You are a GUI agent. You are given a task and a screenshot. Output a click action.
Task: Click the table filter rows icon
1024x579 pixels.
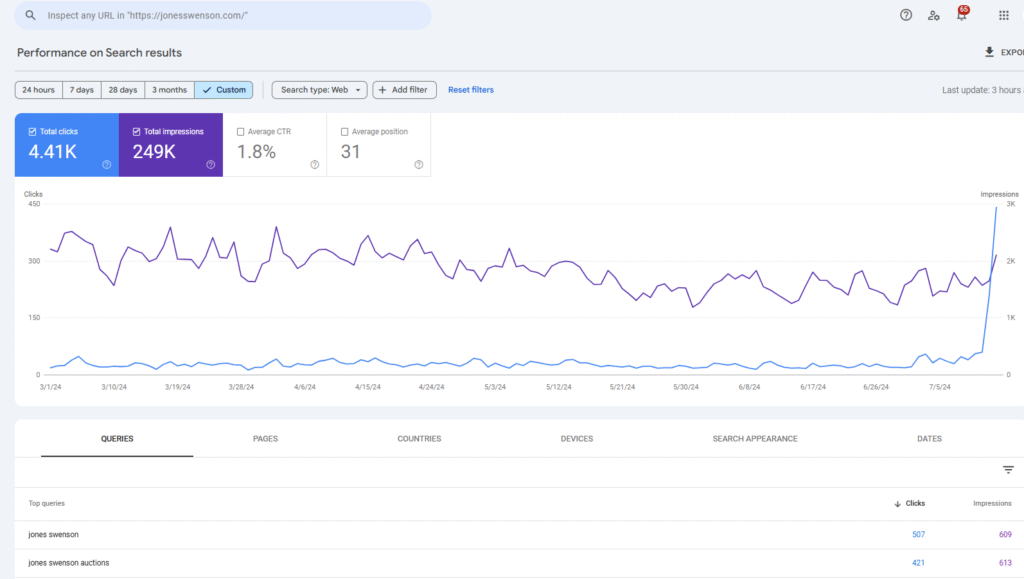[1008, 470]
